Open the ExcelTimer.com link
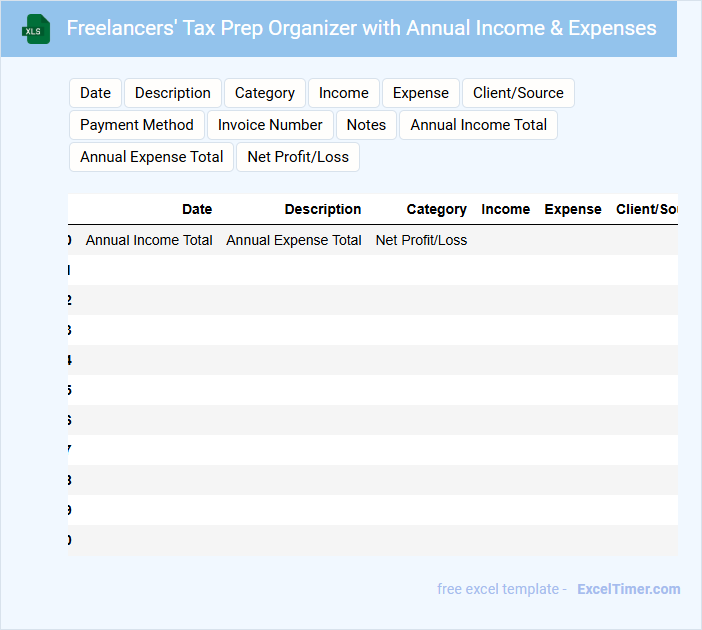Viewport: 702px width, 630px height. tap(628, 589)
